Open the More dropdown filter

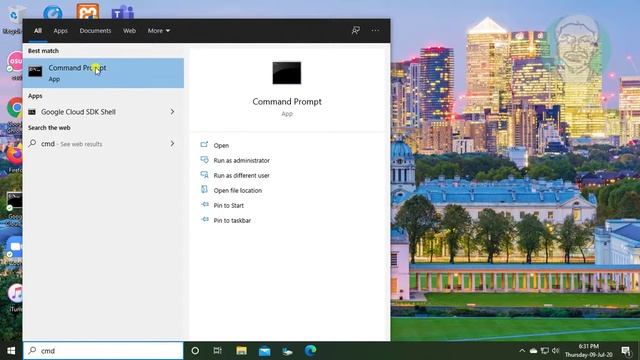[x=159, y=31]
